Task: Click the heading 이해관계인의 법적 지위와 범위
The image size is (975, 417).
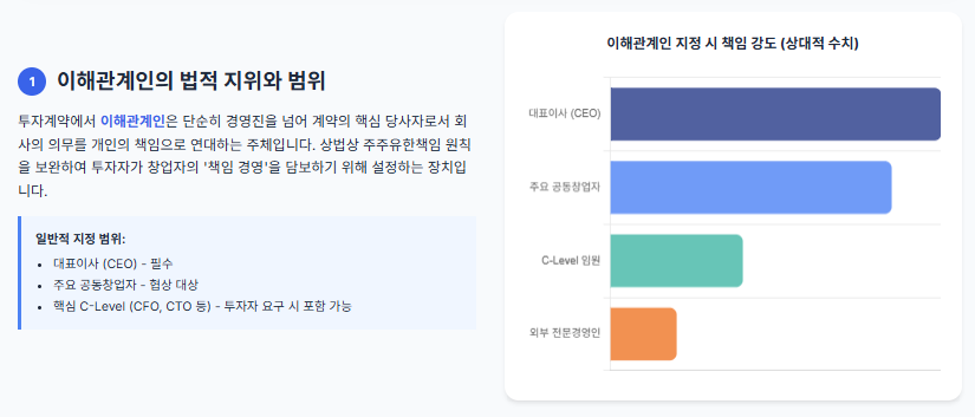Action: click(191, 81)
